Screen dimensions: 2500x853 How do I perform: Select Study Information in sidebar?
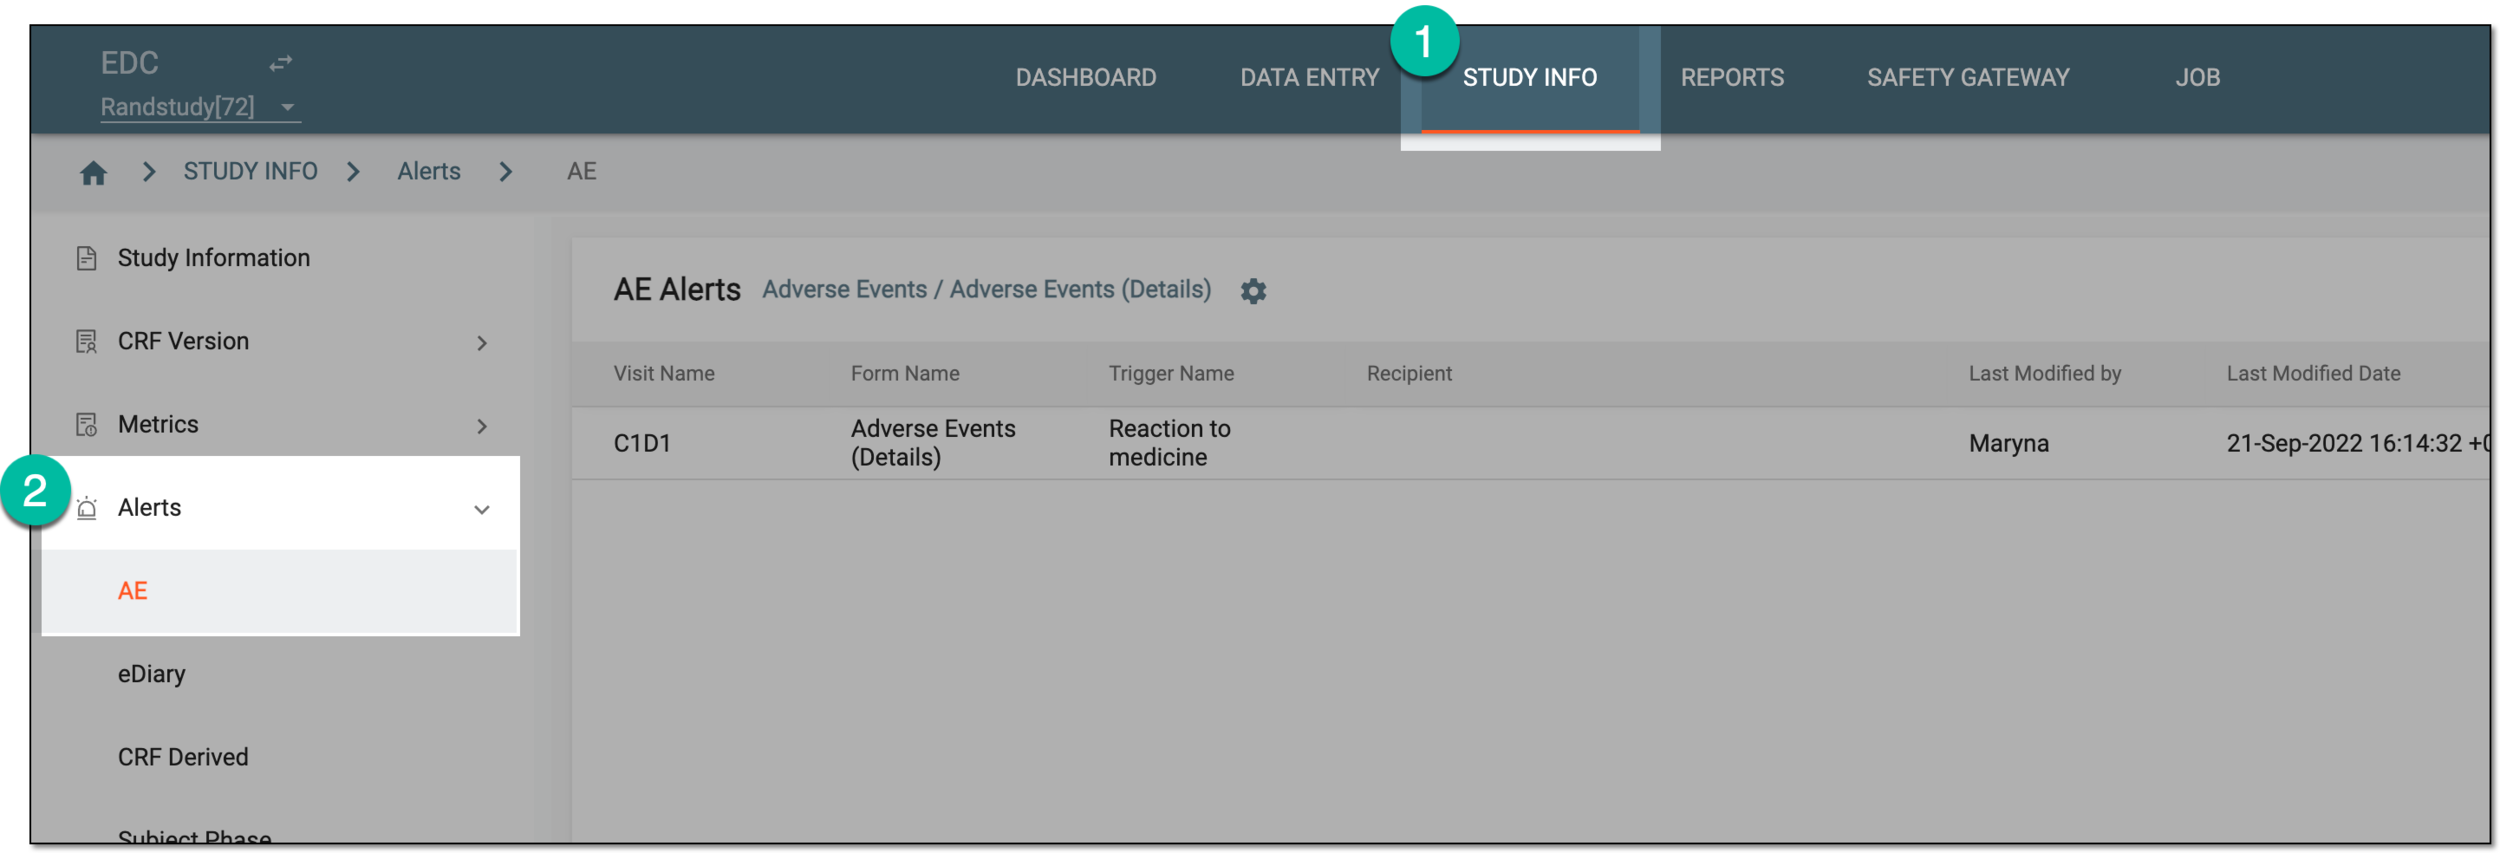pos(214,258)
